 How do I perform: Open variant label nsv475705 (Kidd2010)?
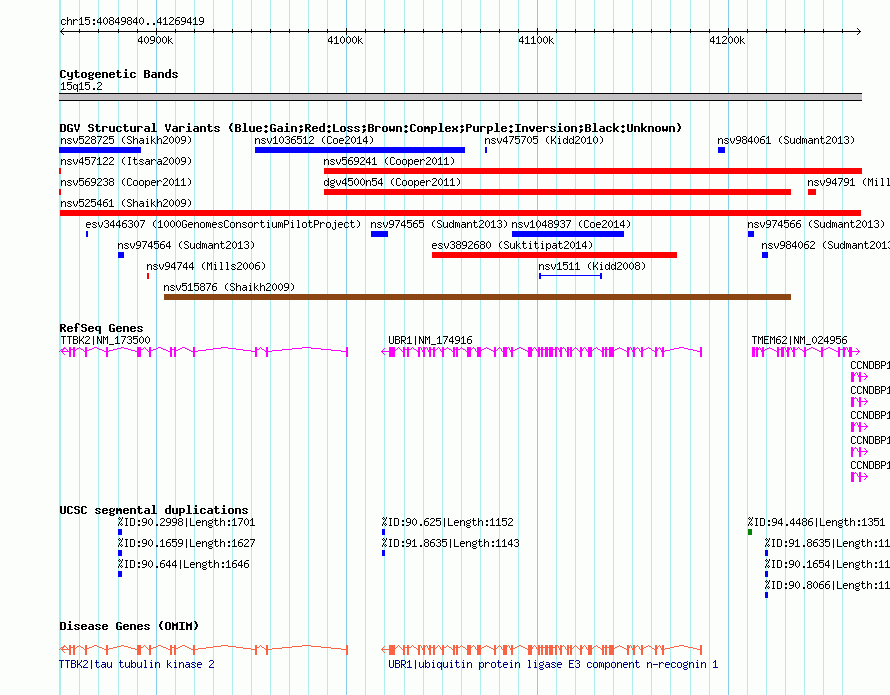544,140
